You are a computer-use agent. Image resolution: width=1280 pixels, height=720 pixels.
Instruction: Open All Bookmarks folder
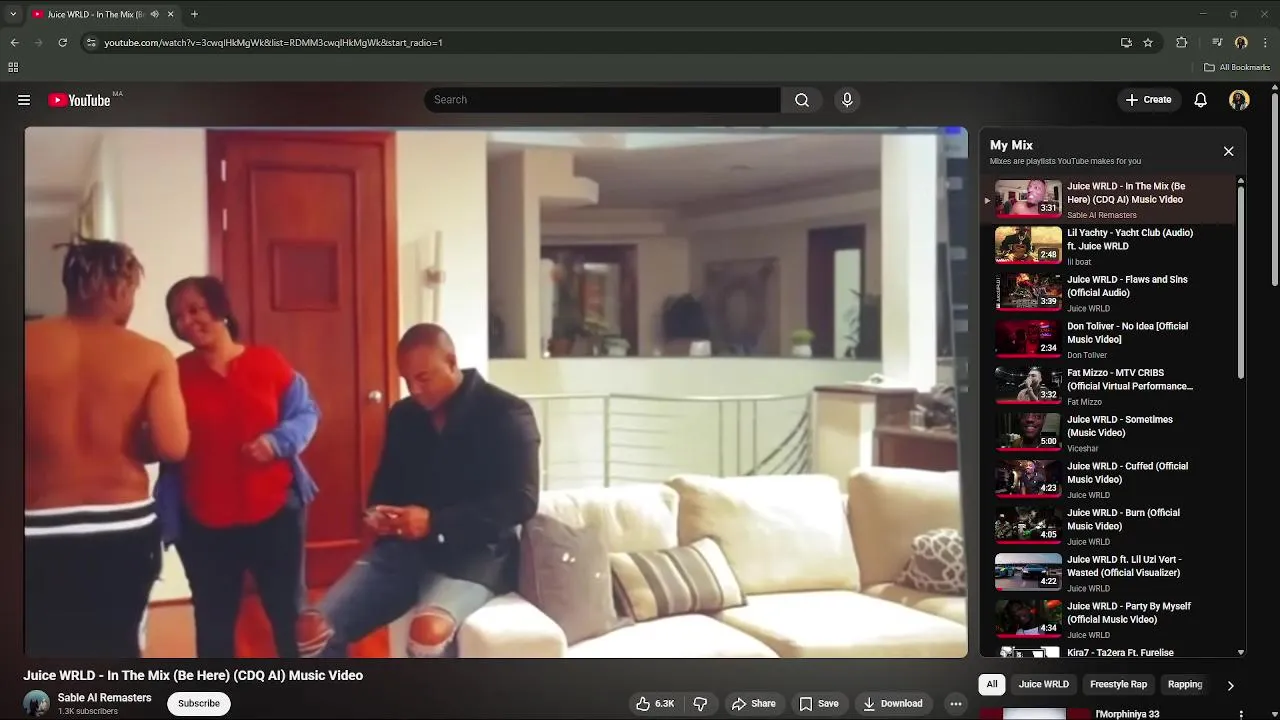pos(1237,68)
